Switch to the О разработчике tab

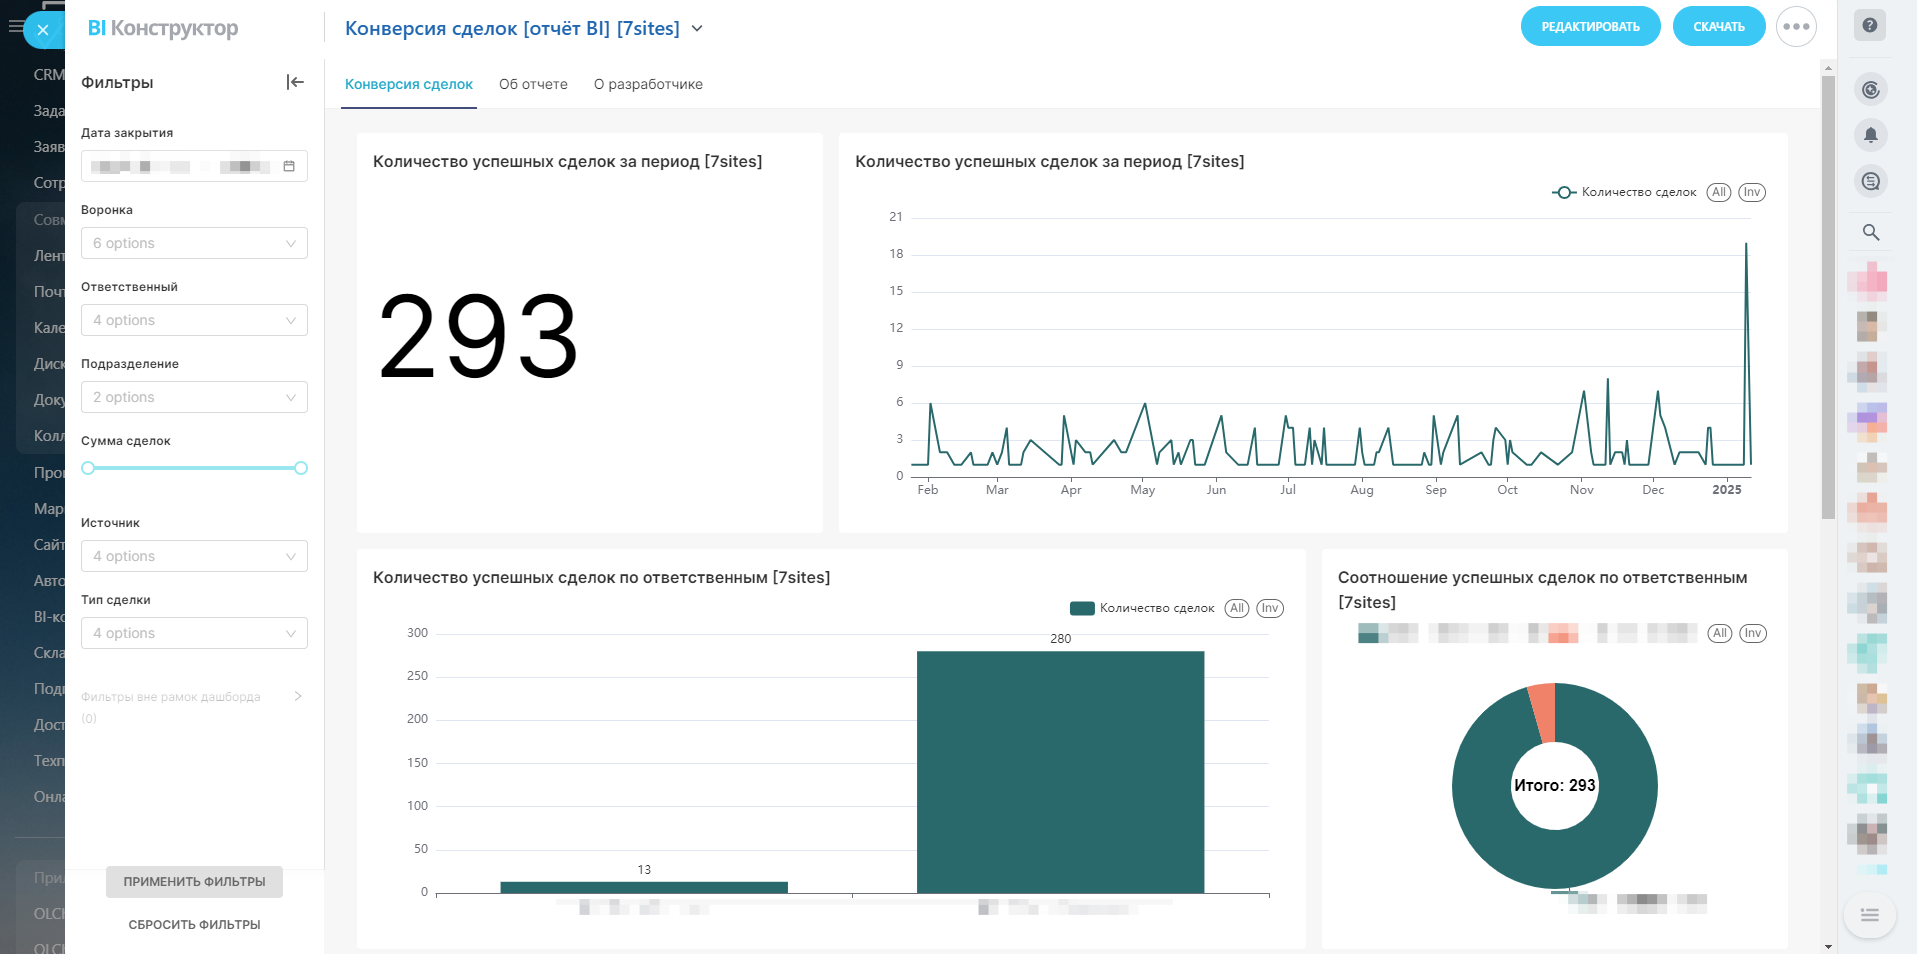click(648, 84)
